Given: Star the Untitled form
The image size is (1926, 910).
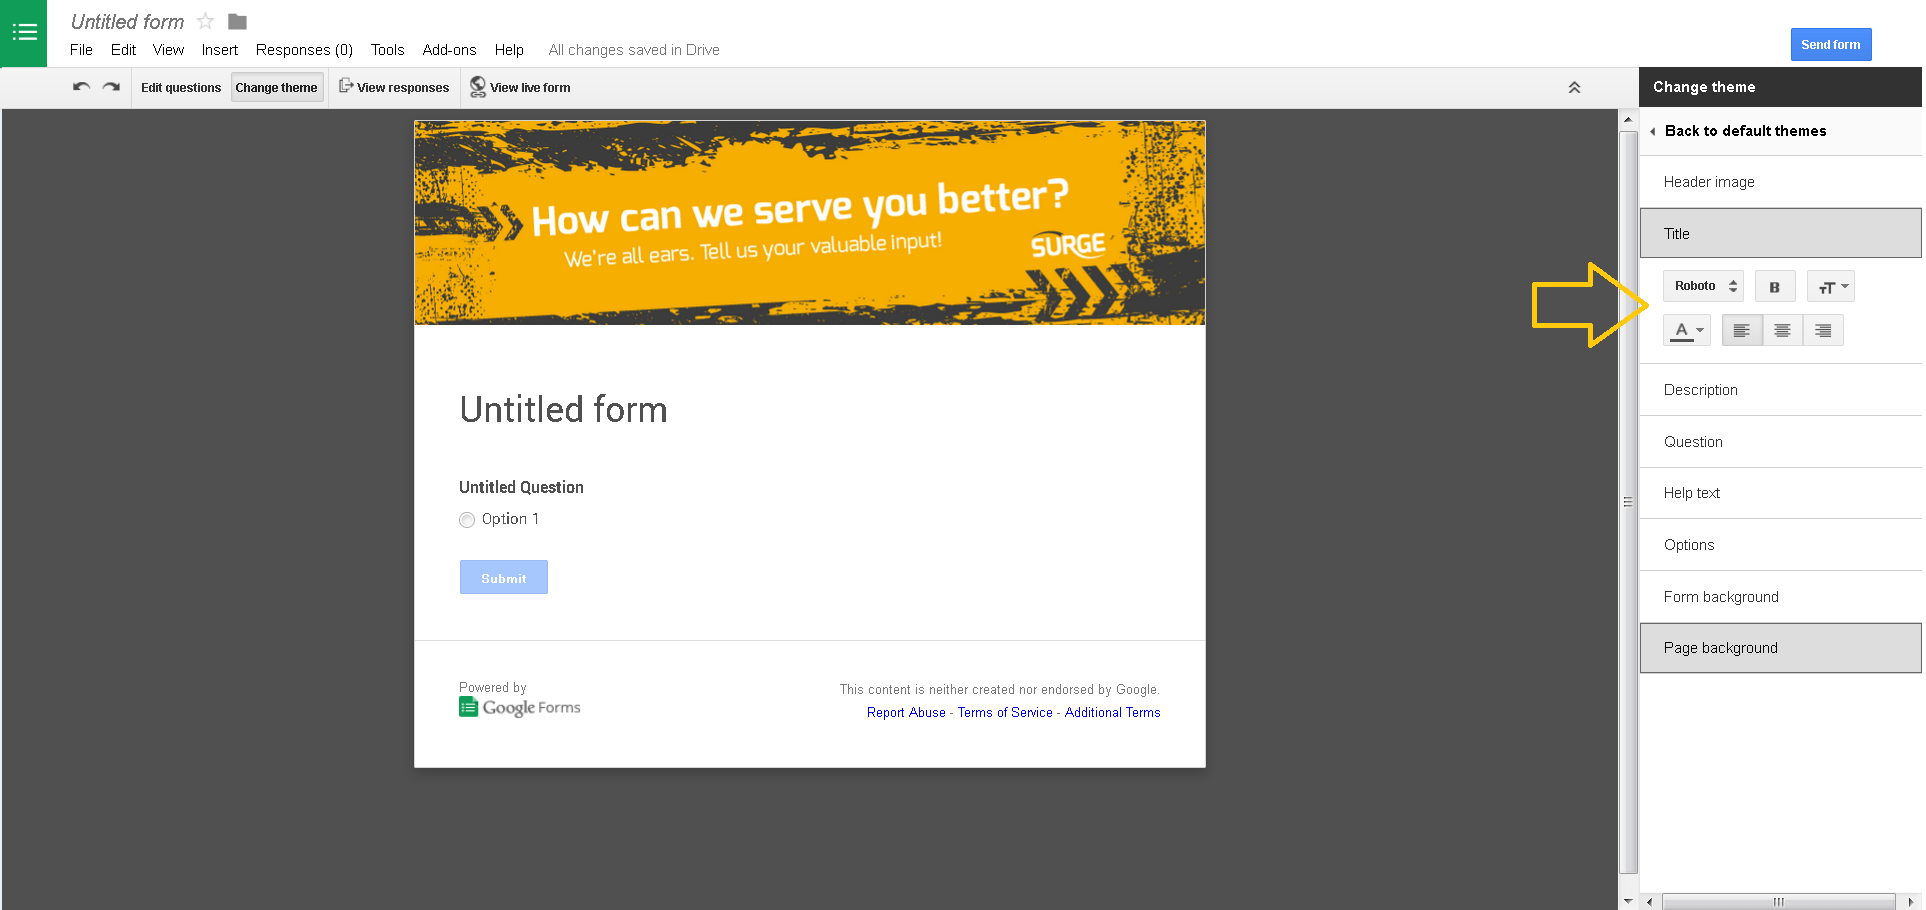Looking at the screenshot, I should [x=206, y=21].
